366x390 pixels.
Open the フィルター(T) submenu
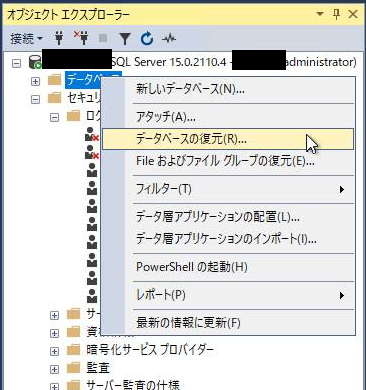click(228, 189)
